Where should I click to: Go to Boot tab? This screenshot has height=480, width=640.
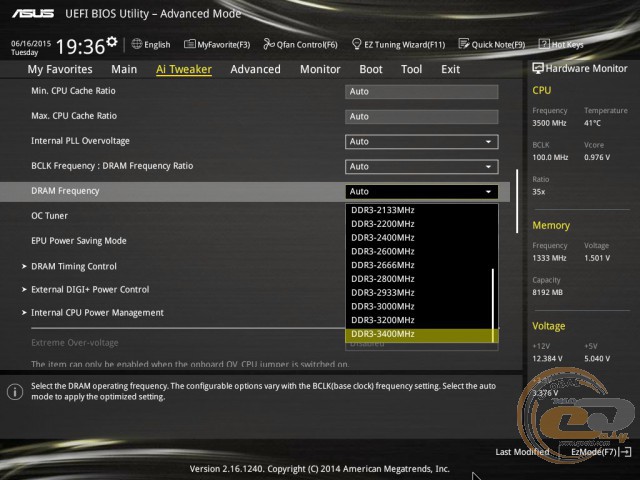(371, 69)
